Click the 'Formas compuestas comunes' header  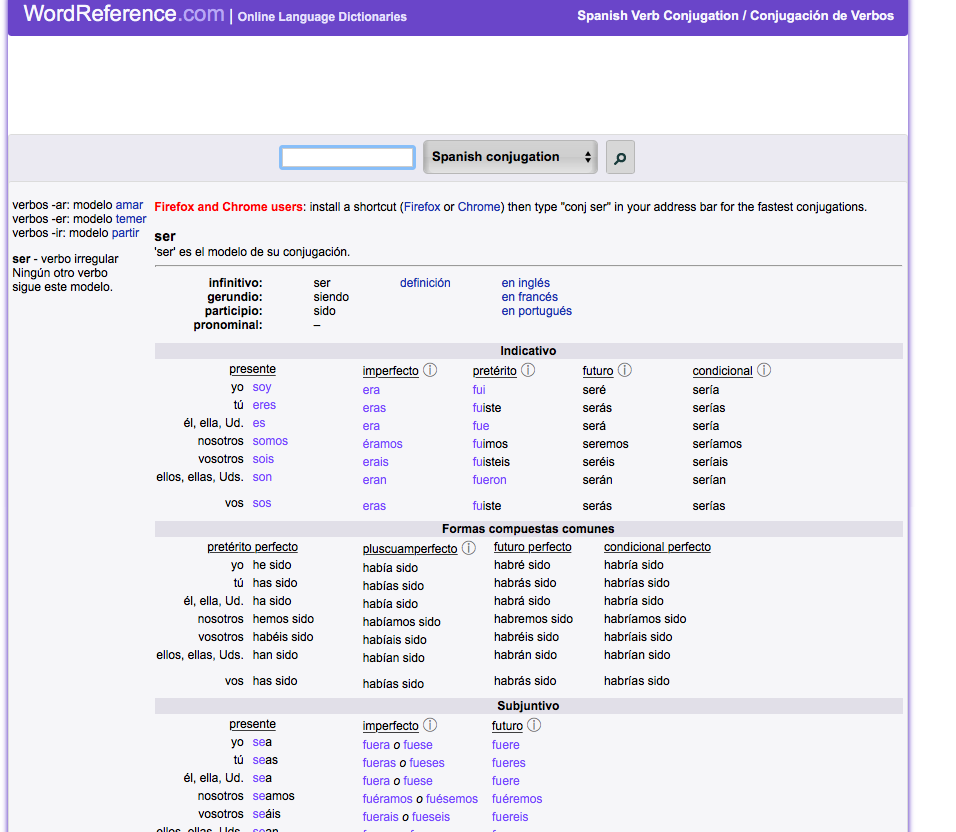click(528, 528)
